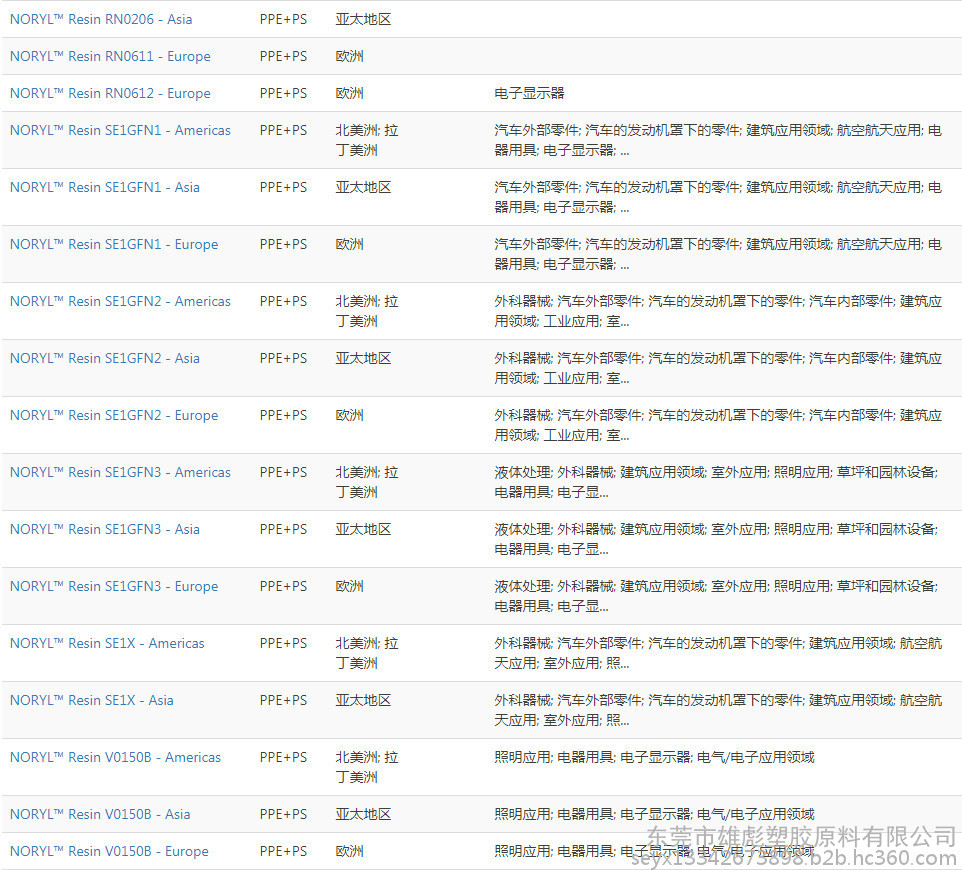Open NORYL Resin V0150B - Europe link
This screenshot has height=870, width=962.
pyautogui.click(x=109, y=852)
